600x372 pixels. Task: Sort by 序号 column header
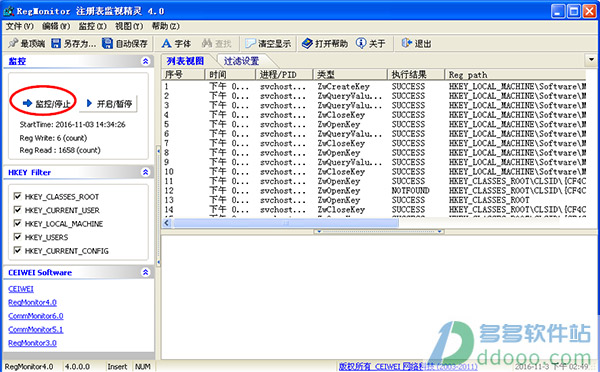tap(184, 74)
